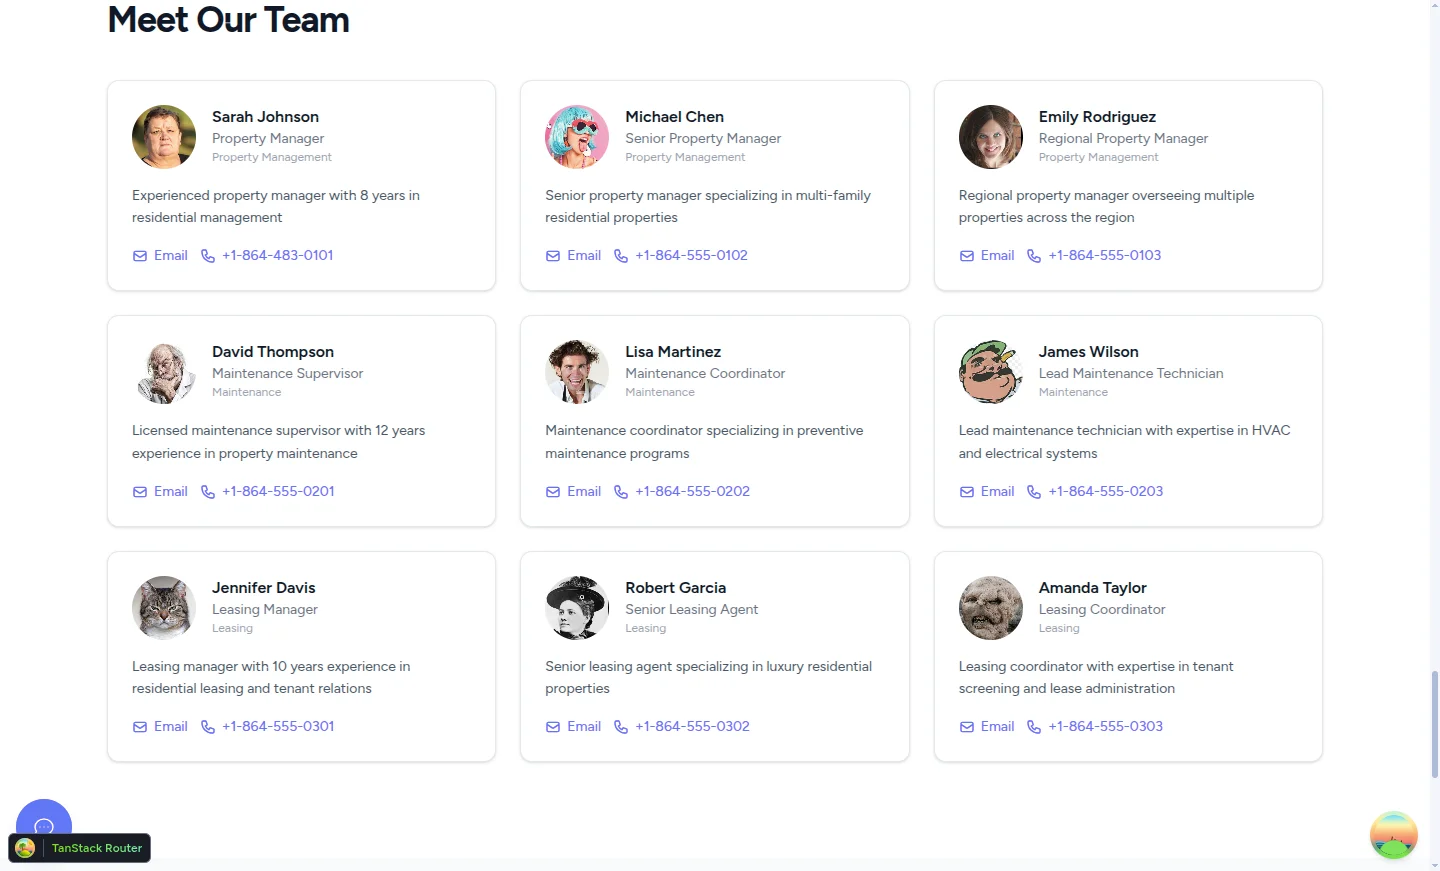This screenshot has width=1440, height=871.
Task: Email Emily Rodriguez via Email link
Action: [x=987, y=256]
